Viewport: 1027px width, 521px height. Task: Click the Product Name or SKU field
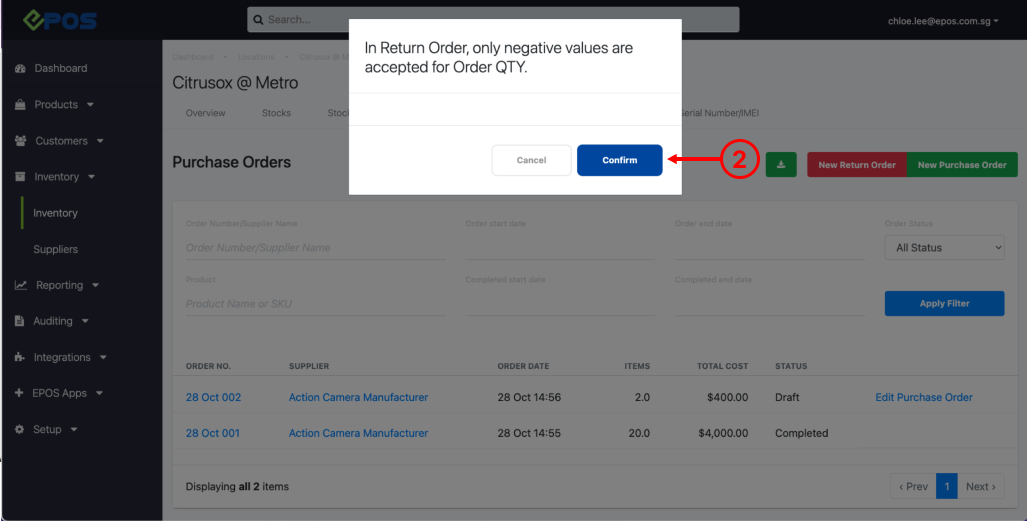click(315, 303)
